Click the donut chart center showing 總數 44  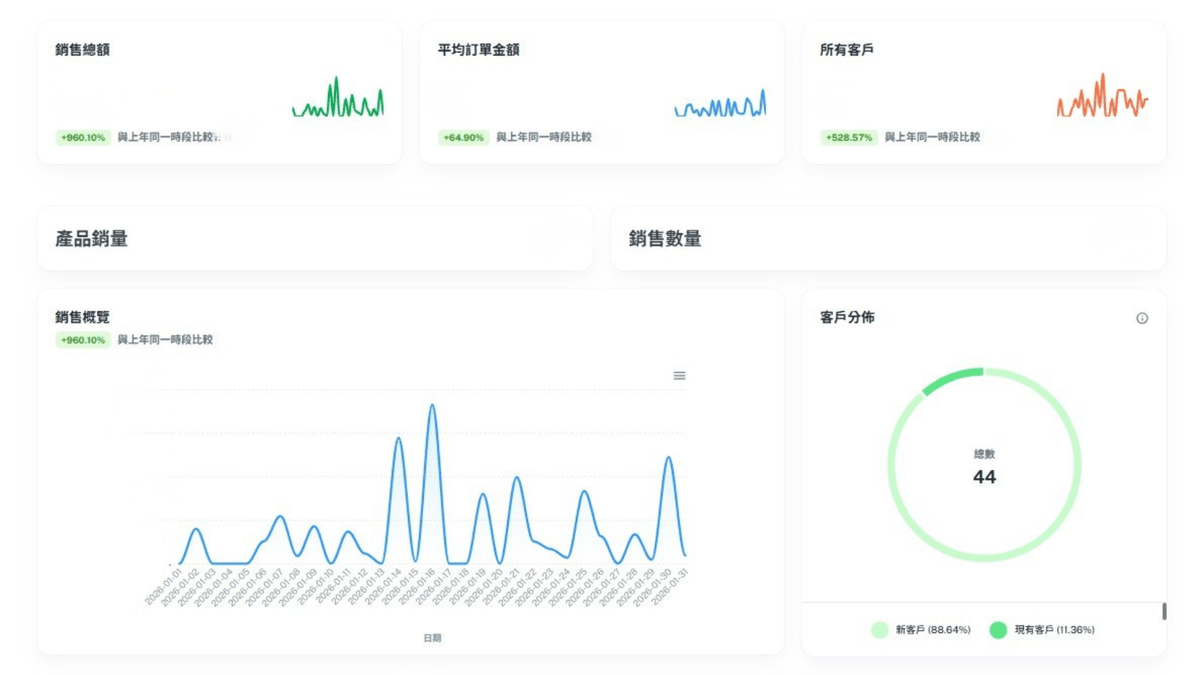[984, 466]
